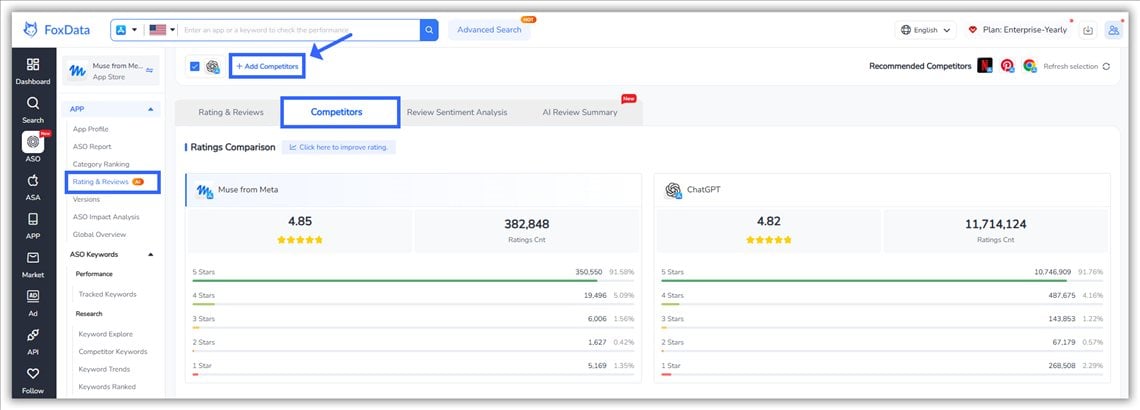
Task: Click the Chrome recommended competitor icon
Action: tap(1029, 65)
